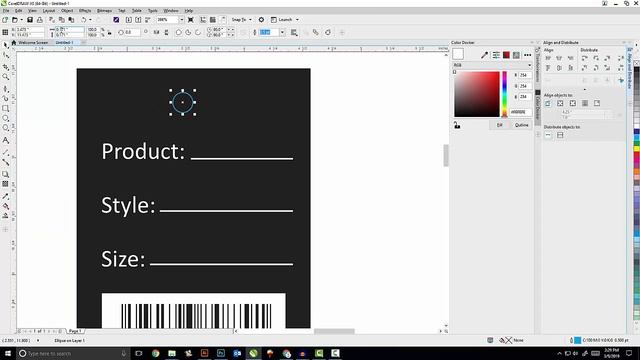Show color viewers in Color Docker
The width and height of the screenshot is (640, 360).
tap(506, 55)
